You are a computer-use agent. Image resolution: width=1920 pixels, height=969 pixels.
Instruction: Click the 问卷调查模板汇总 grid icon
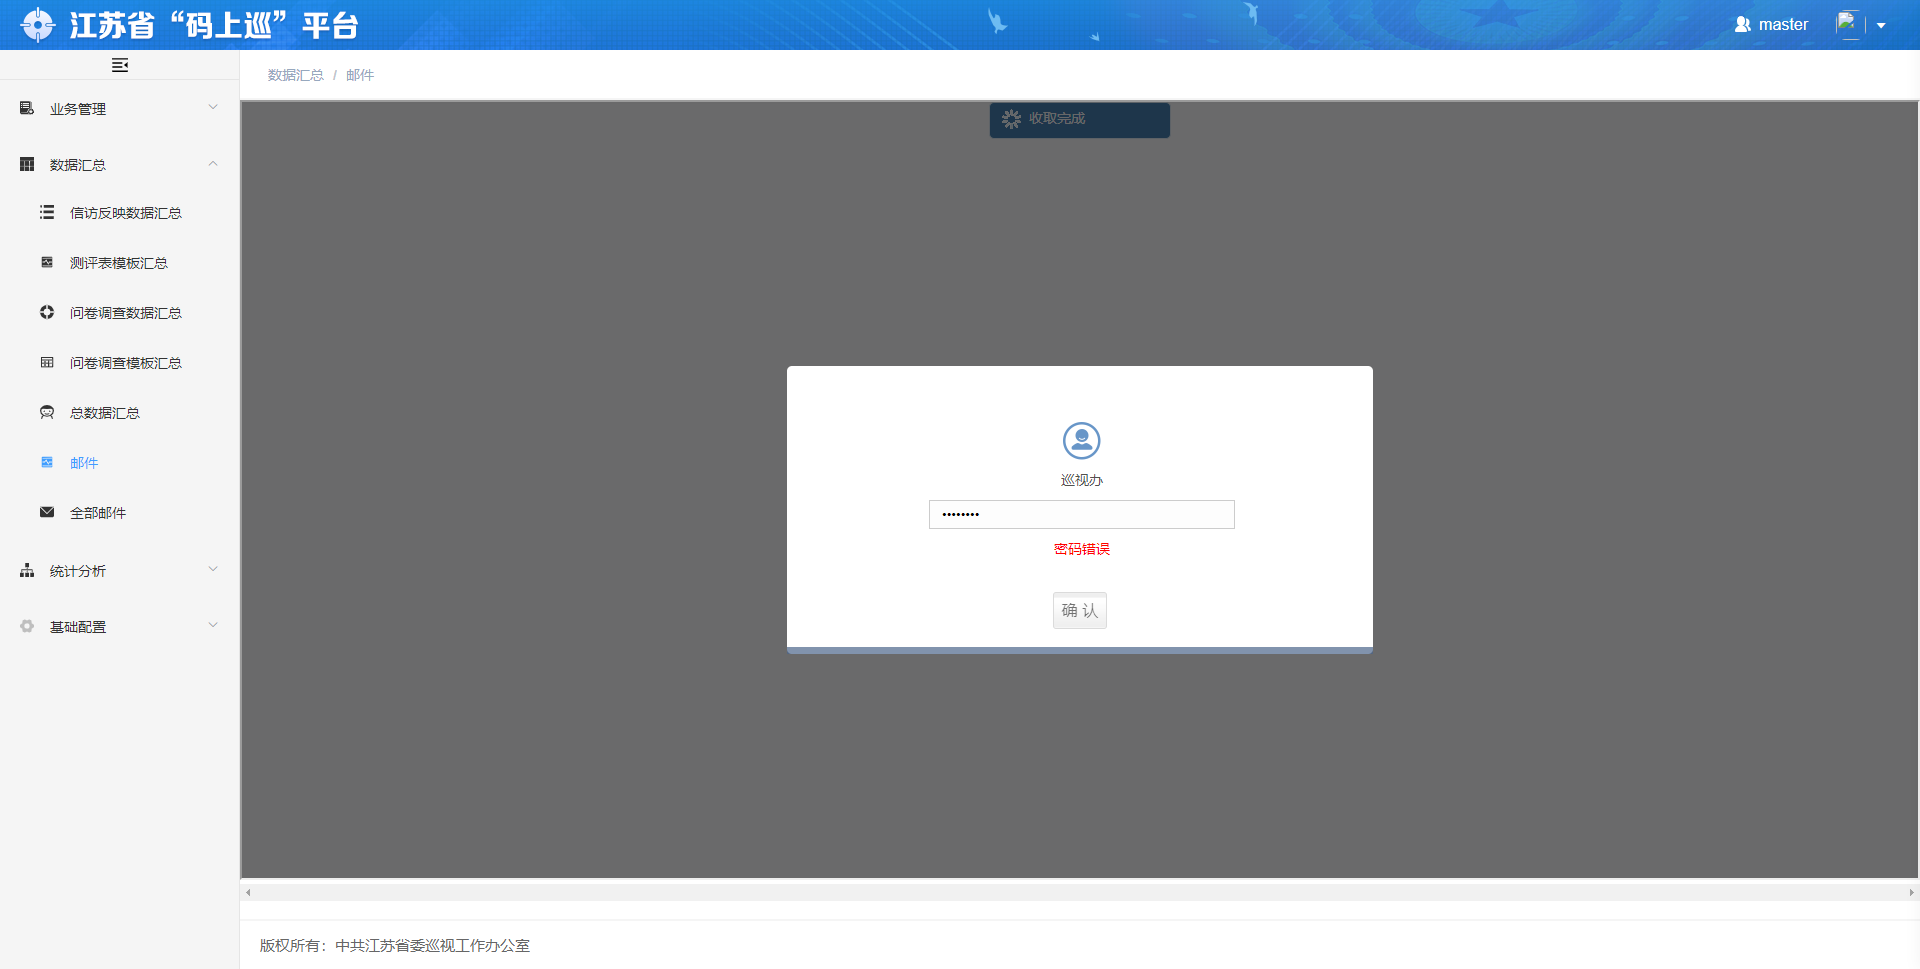click(47, 362)
